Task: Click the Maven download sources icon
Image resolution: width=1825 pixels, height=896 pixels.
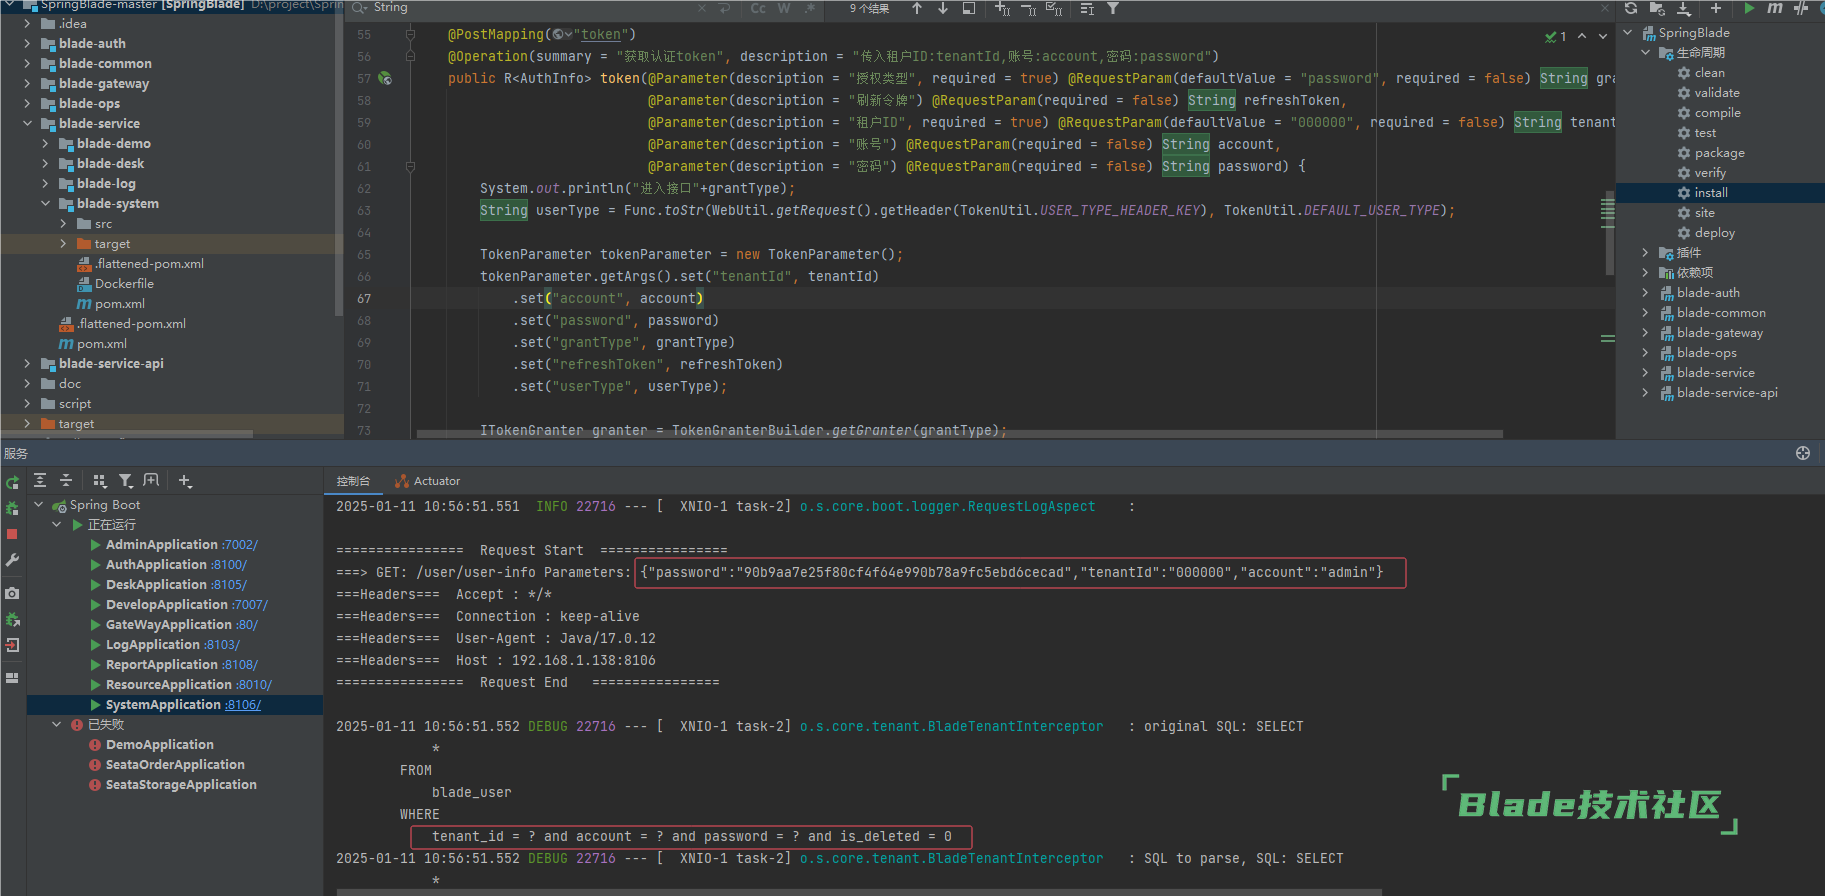Action: pyautogui.click(x=1684, y=8)
